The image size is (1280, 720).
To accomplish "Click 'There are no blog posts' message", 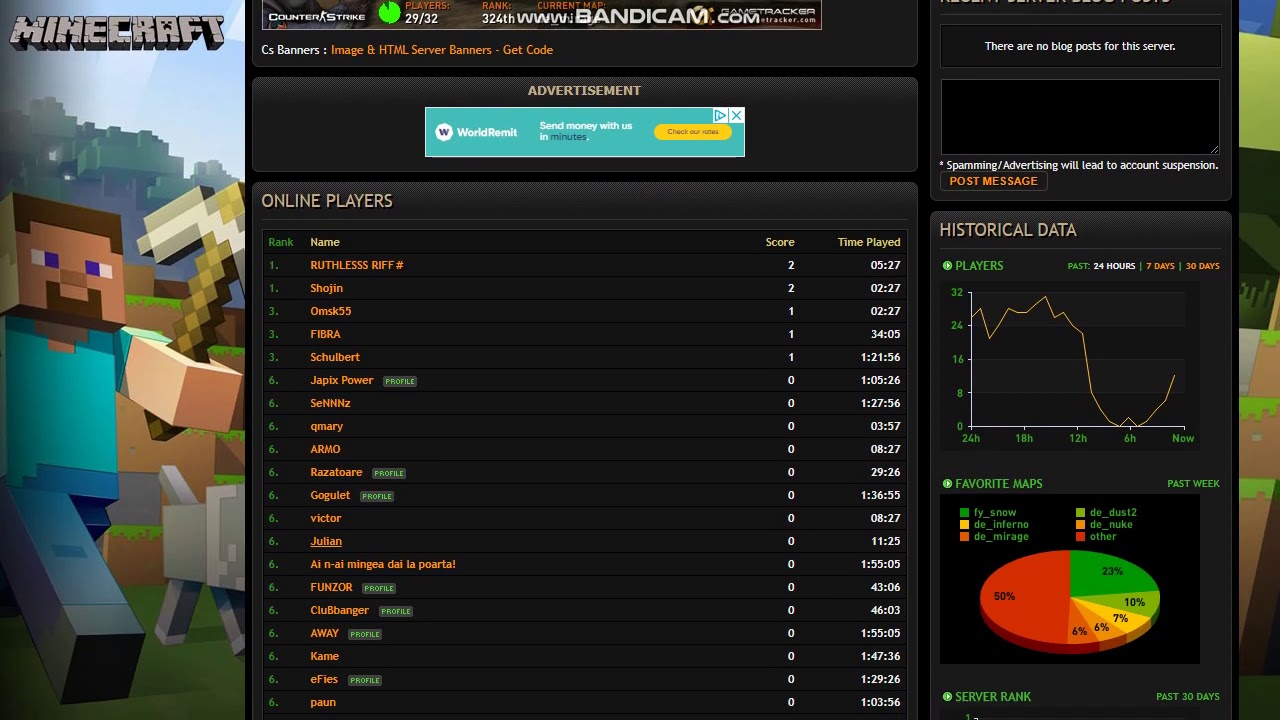I will (1080, 46).
